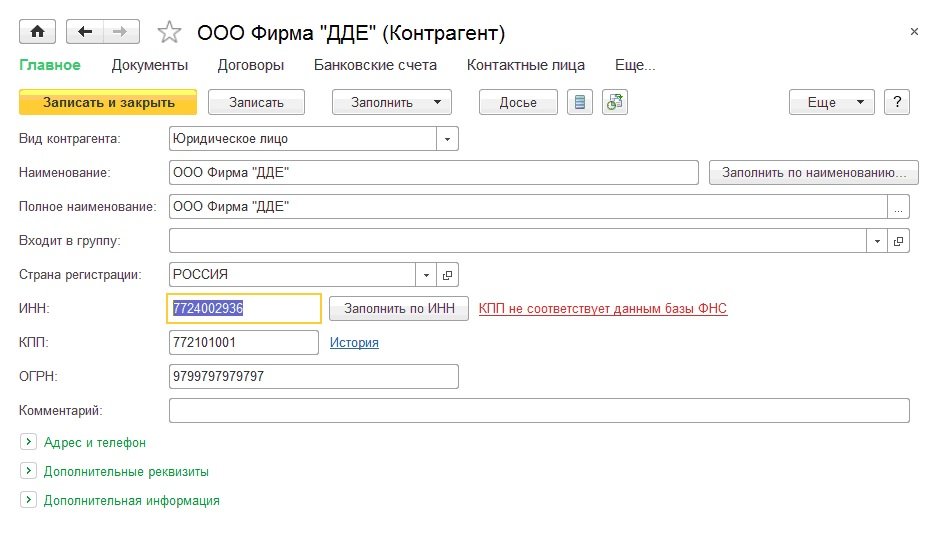Click the Записать и закрыть button
Viewport: 936px width, 538px height.
point(109,102)
